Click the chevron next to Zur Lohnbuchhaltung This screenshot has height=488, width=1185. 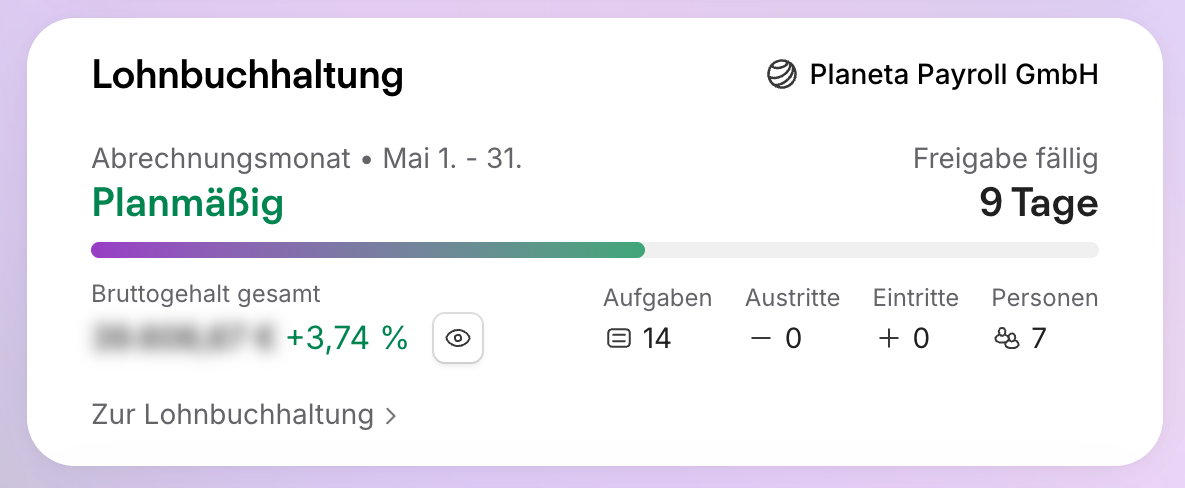tap(390, 415)
